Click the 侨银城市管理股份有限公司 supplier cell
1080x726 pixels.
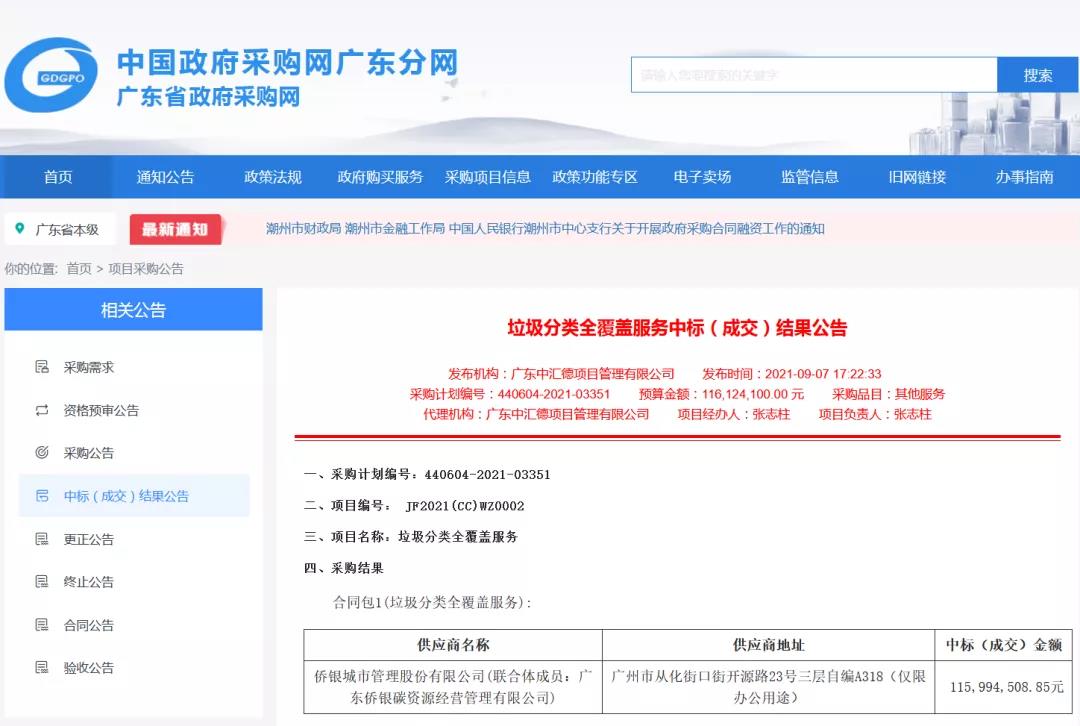pyautogui.click(x=453, y=687)
